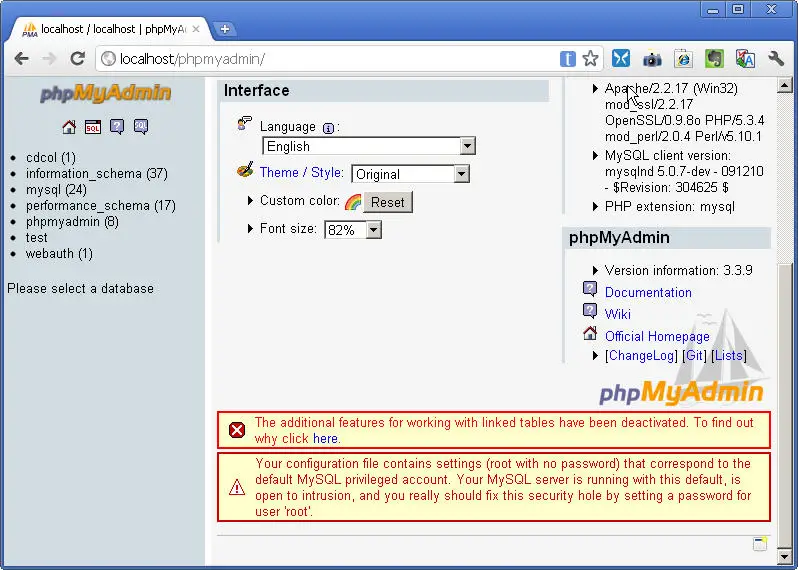Click the 'Please select a database' text
Image resolution: width=798 pixels, height=570 pixels.
pos(80,289)
